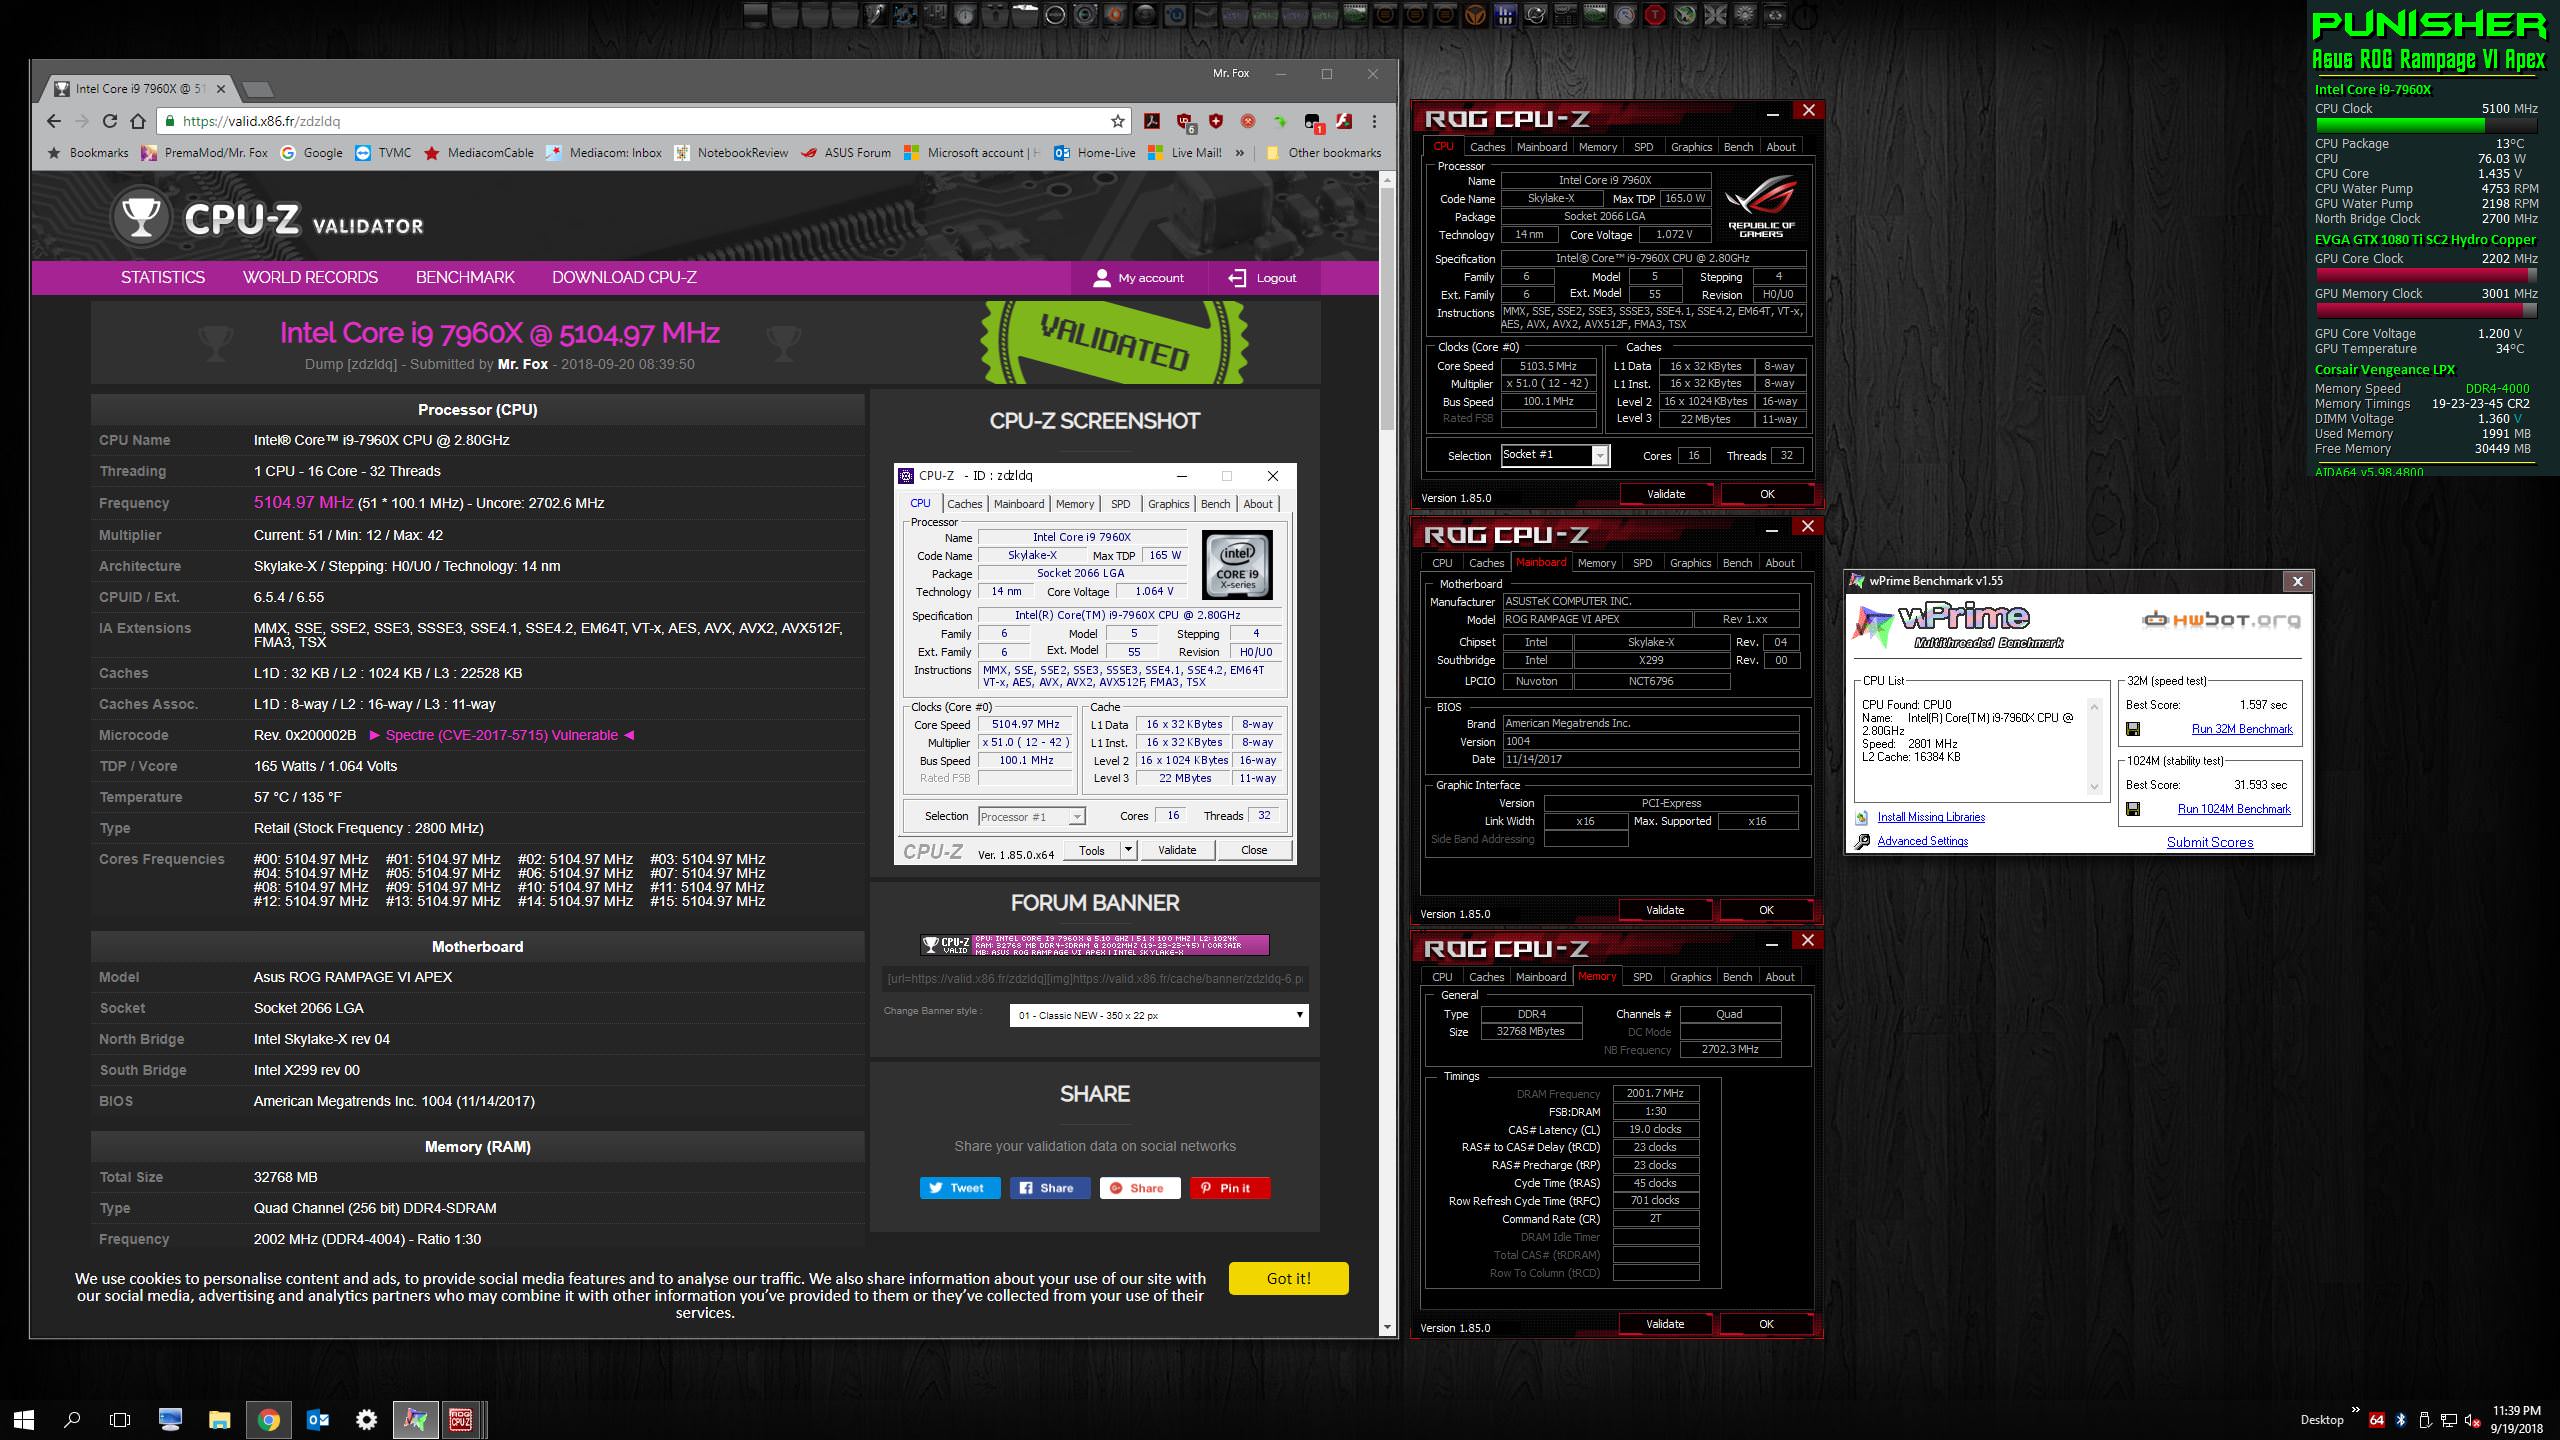Click the Run 32M Benchmark link
Screen dimensions: 2560x1440
click(2241, 729)
